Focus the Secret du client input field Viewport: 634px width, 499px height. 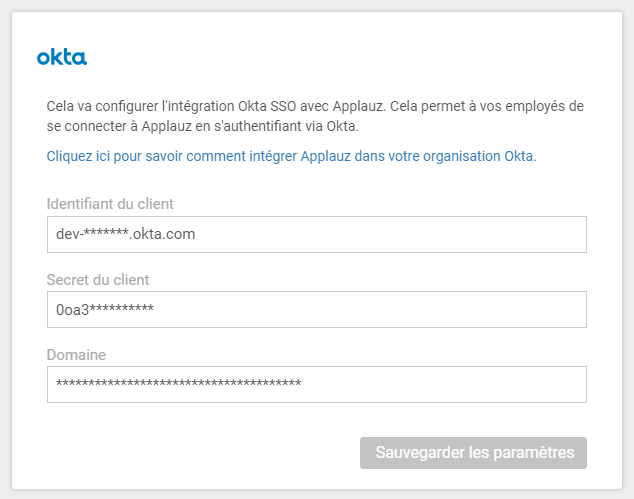[x=316, y=309]
